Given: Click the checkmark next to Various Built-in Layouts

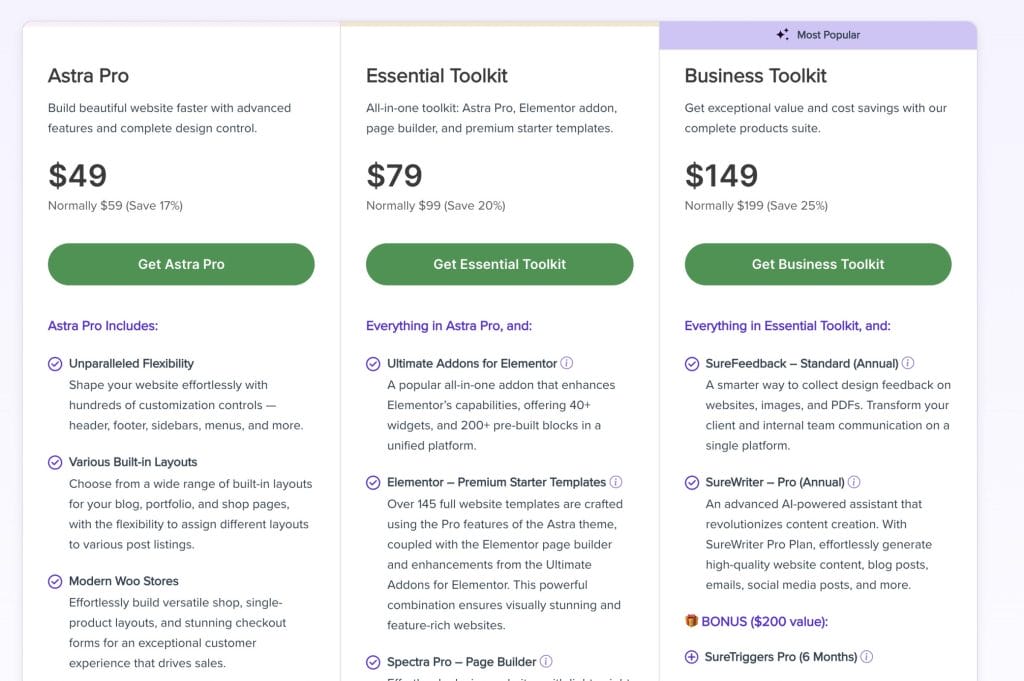Looking at the screenshot, I should (x=55, y=462).
